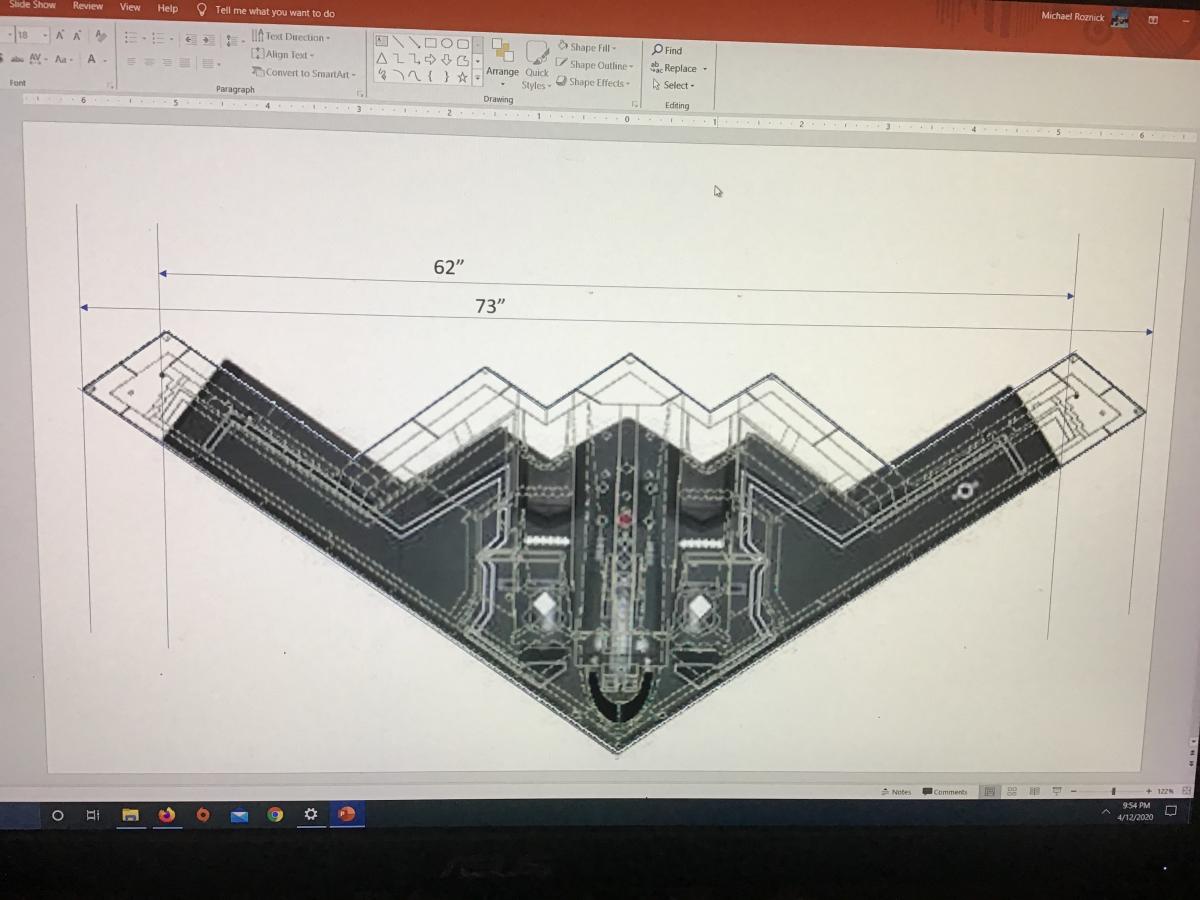1200x900 pixels.
Task: Select the star shape in gallery
Action: click(462, 77)
